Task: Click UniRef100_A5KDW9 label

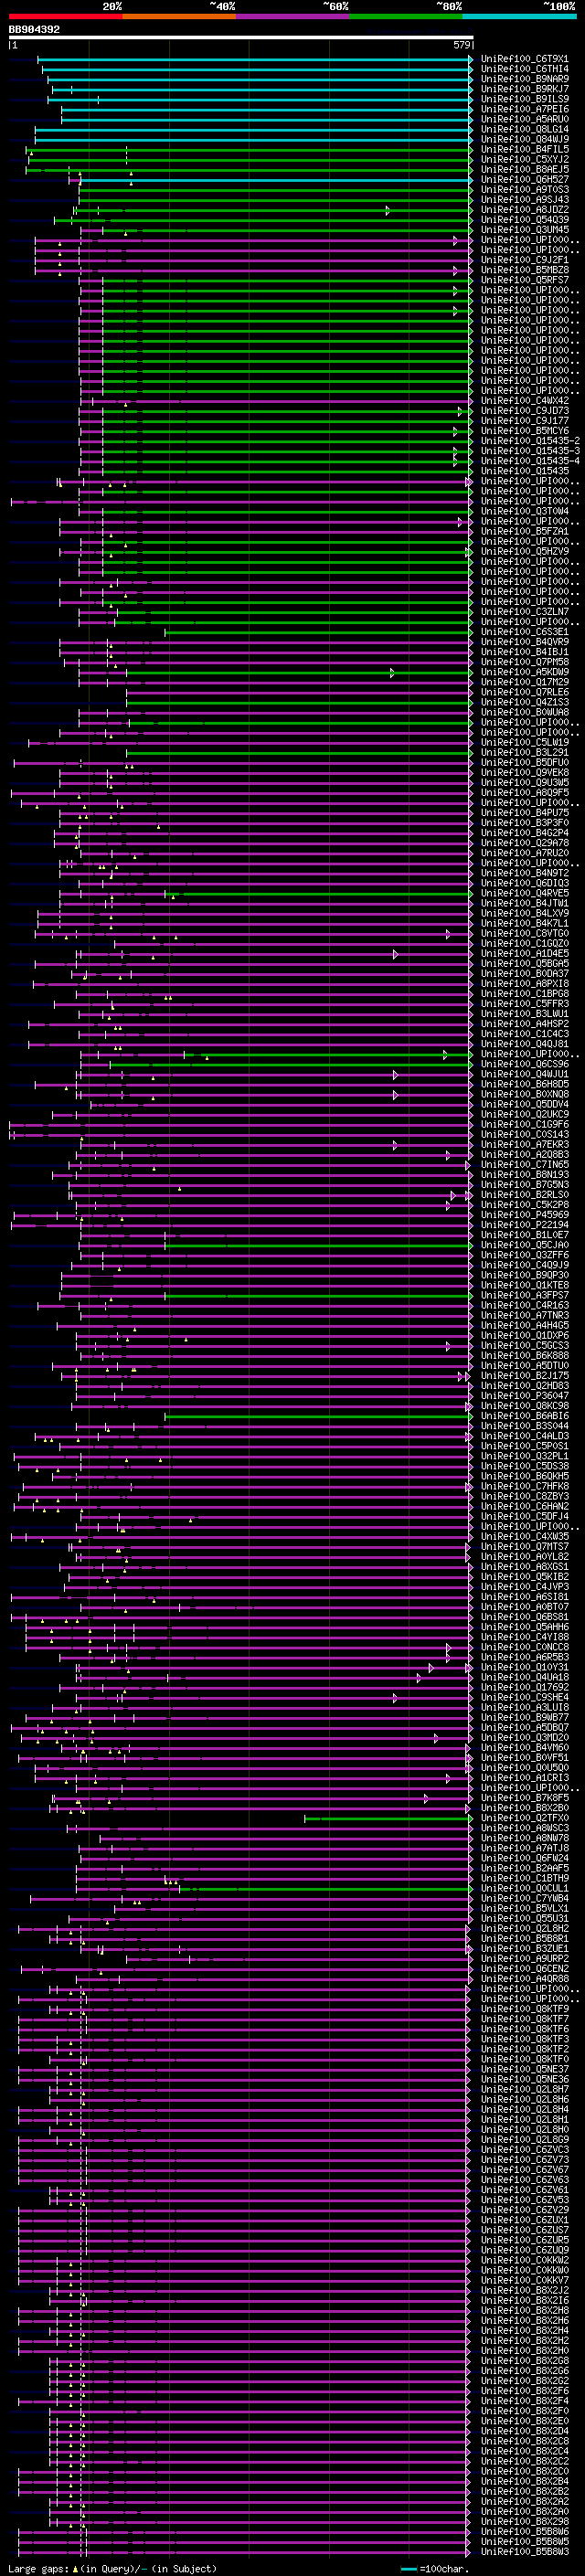Action: click(524, 672)
